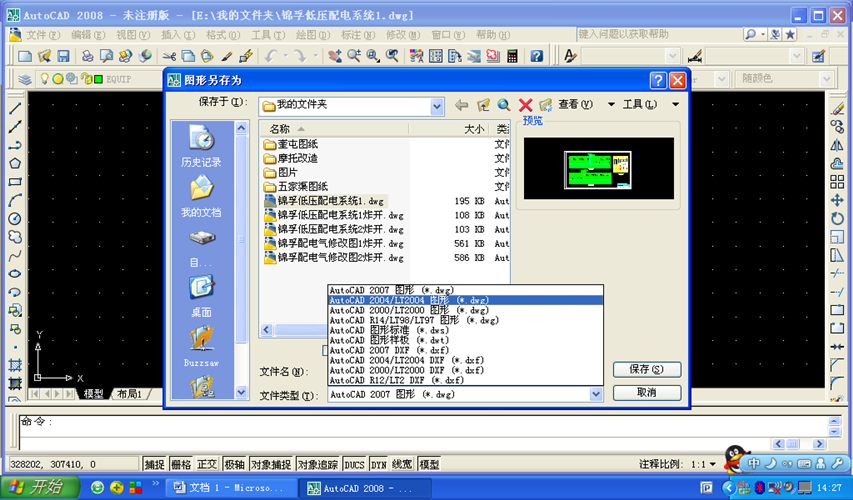Image resolution: width=853 pixels, height=500 pixels.
Task: Toggle the 栅格 grid display button
Action: (181, 464)
